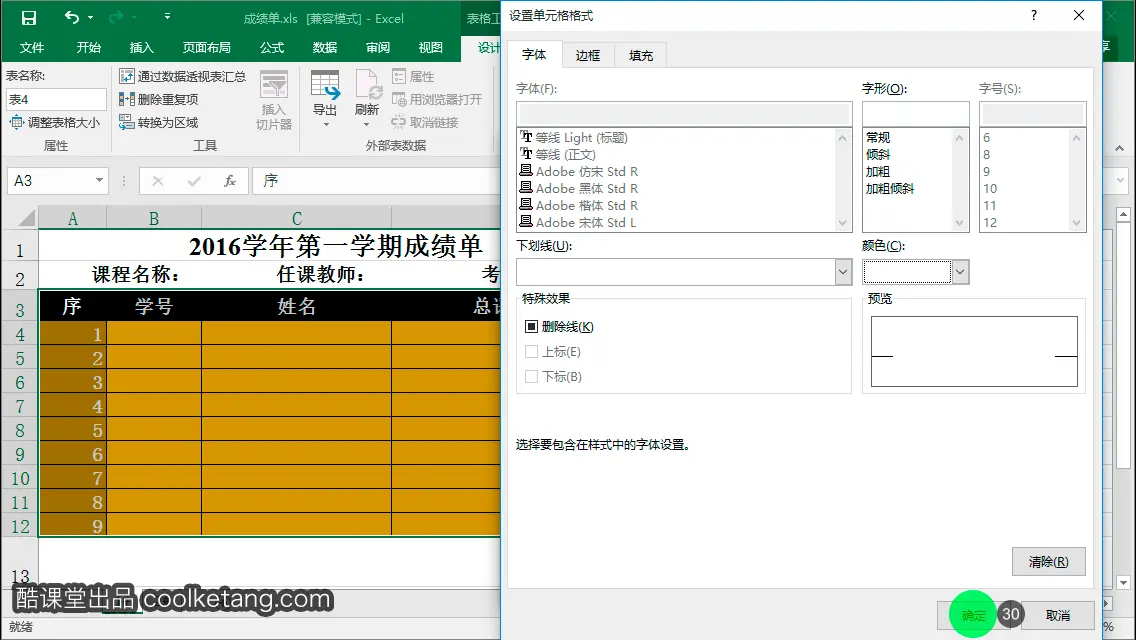Click the 属性 external data icon
Screen dimensions: 1136x640
[399, 76]
